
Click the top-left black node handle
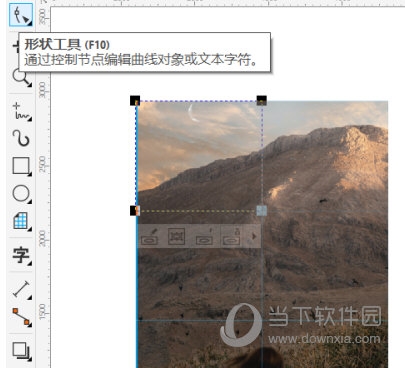click(x=135, y=101)
